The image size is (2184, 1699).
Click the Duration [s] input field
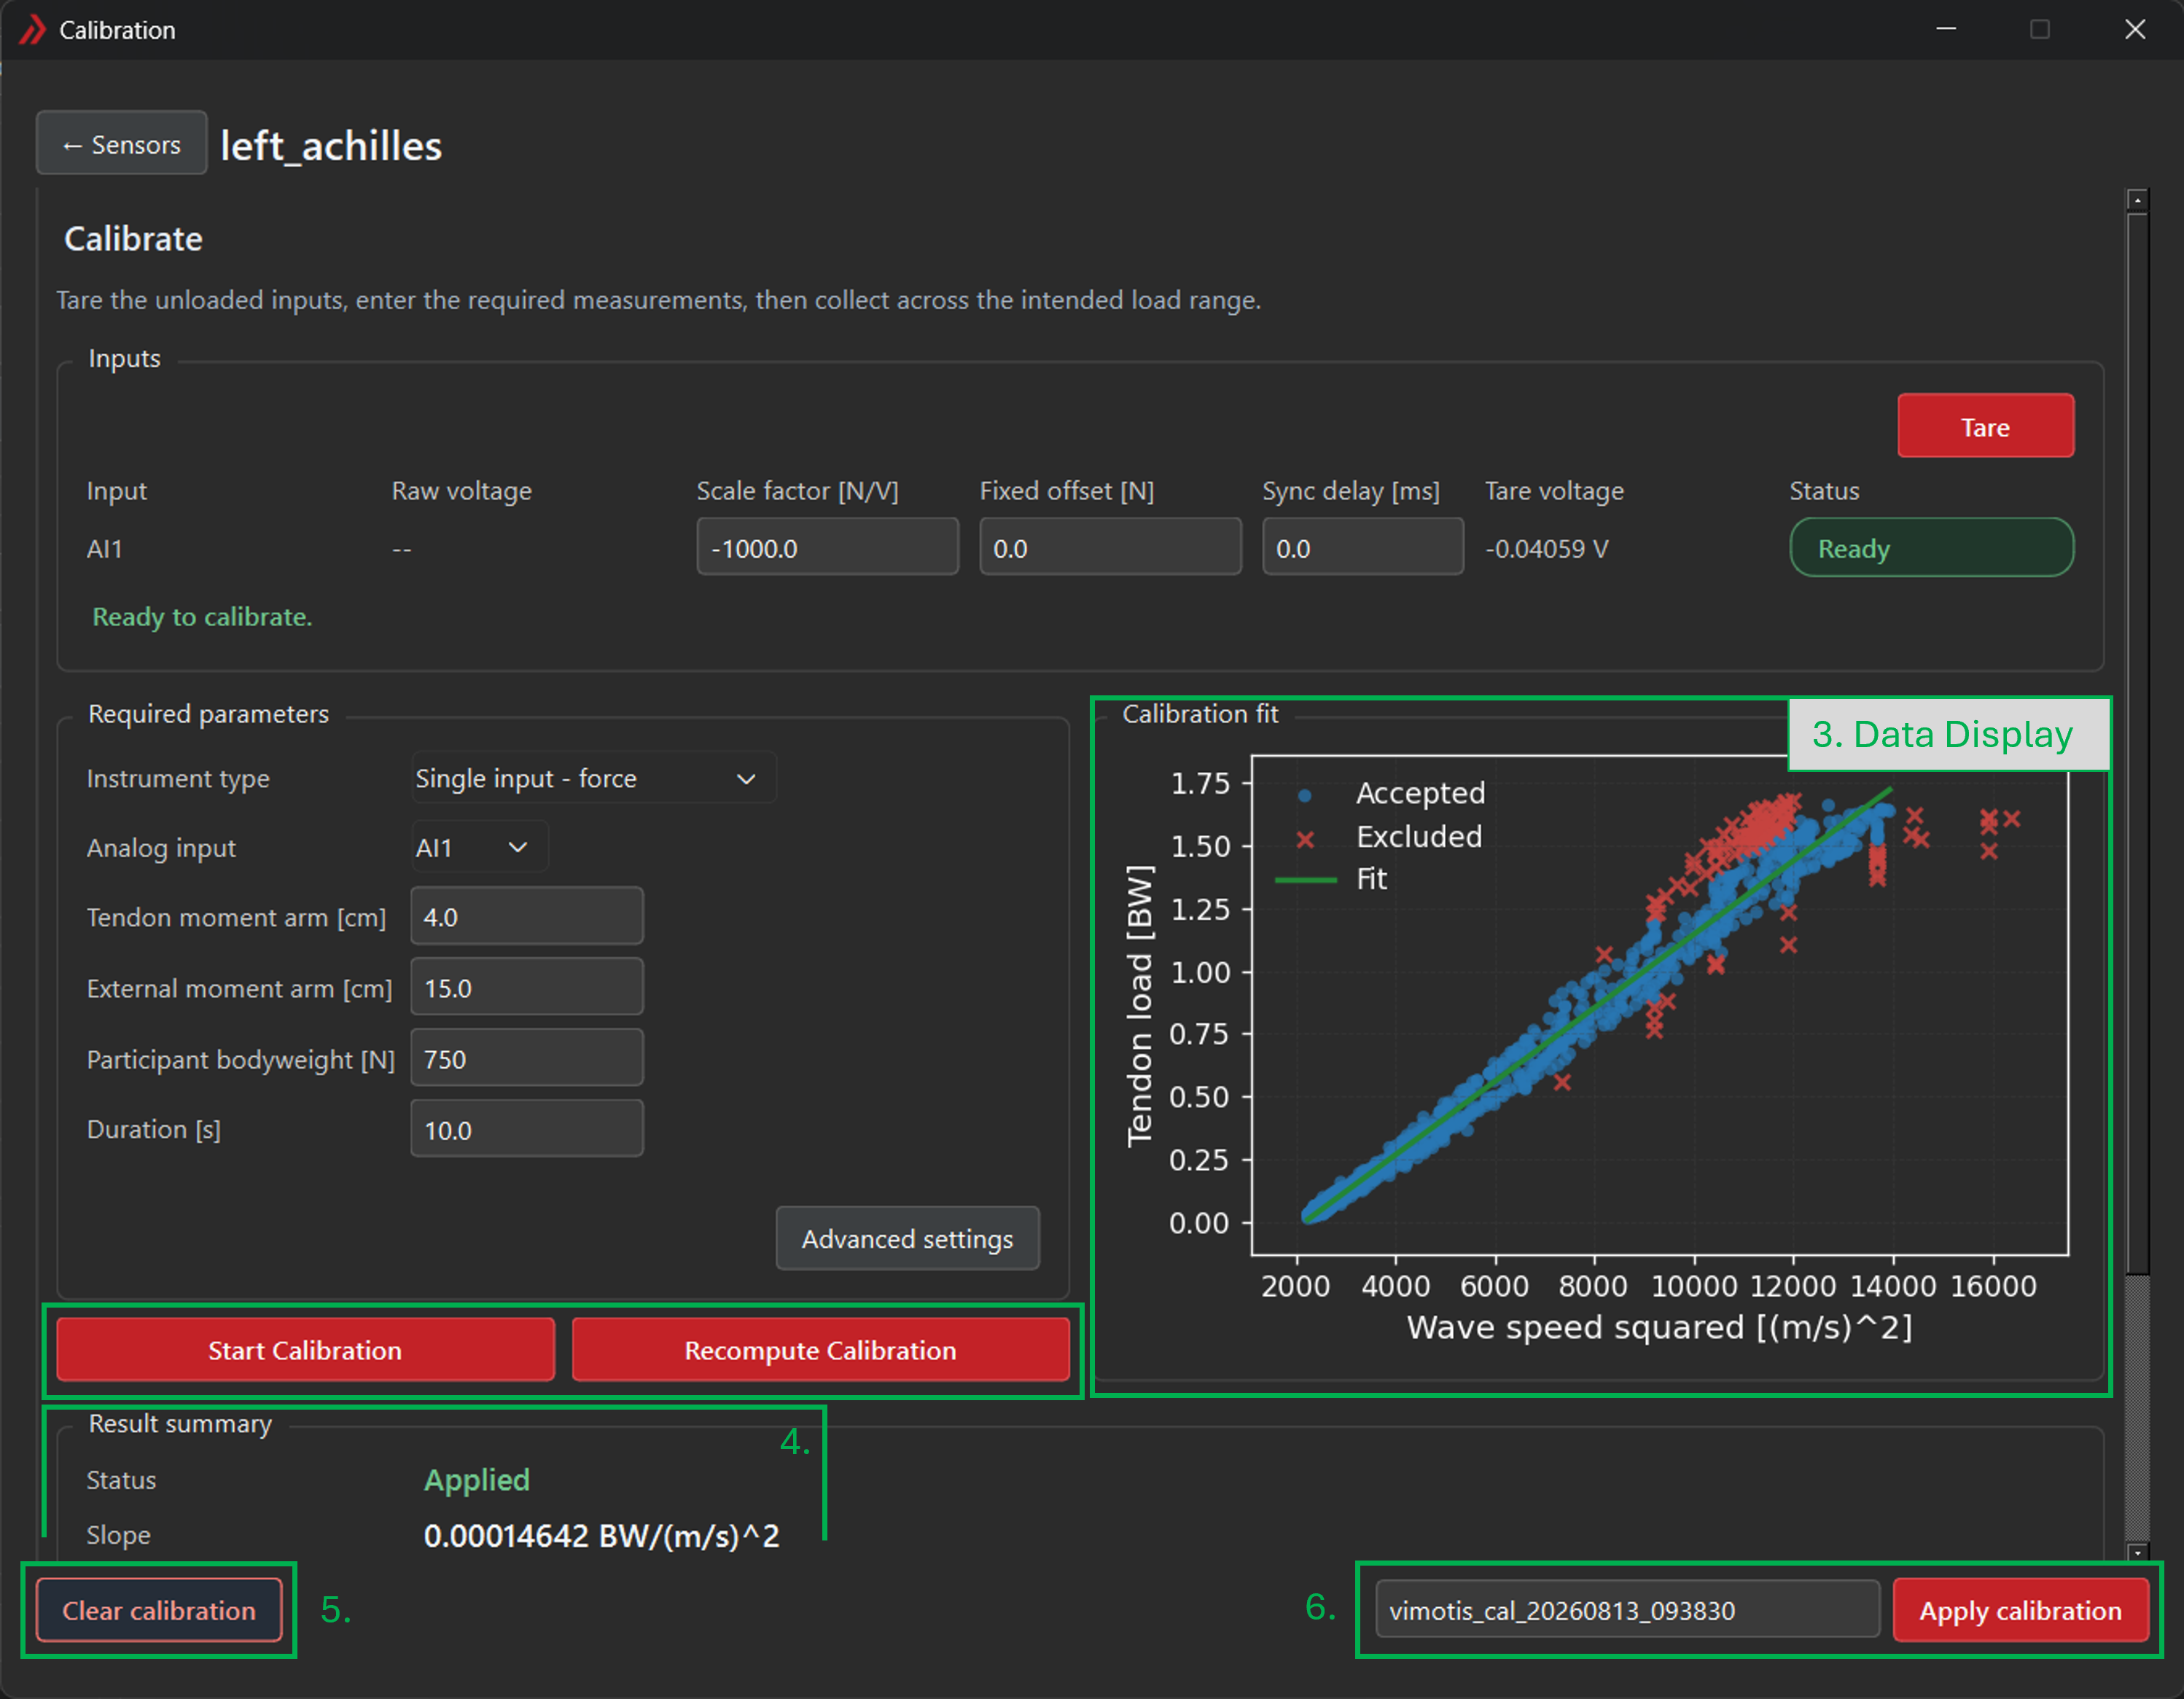(x=527, y=1130)
